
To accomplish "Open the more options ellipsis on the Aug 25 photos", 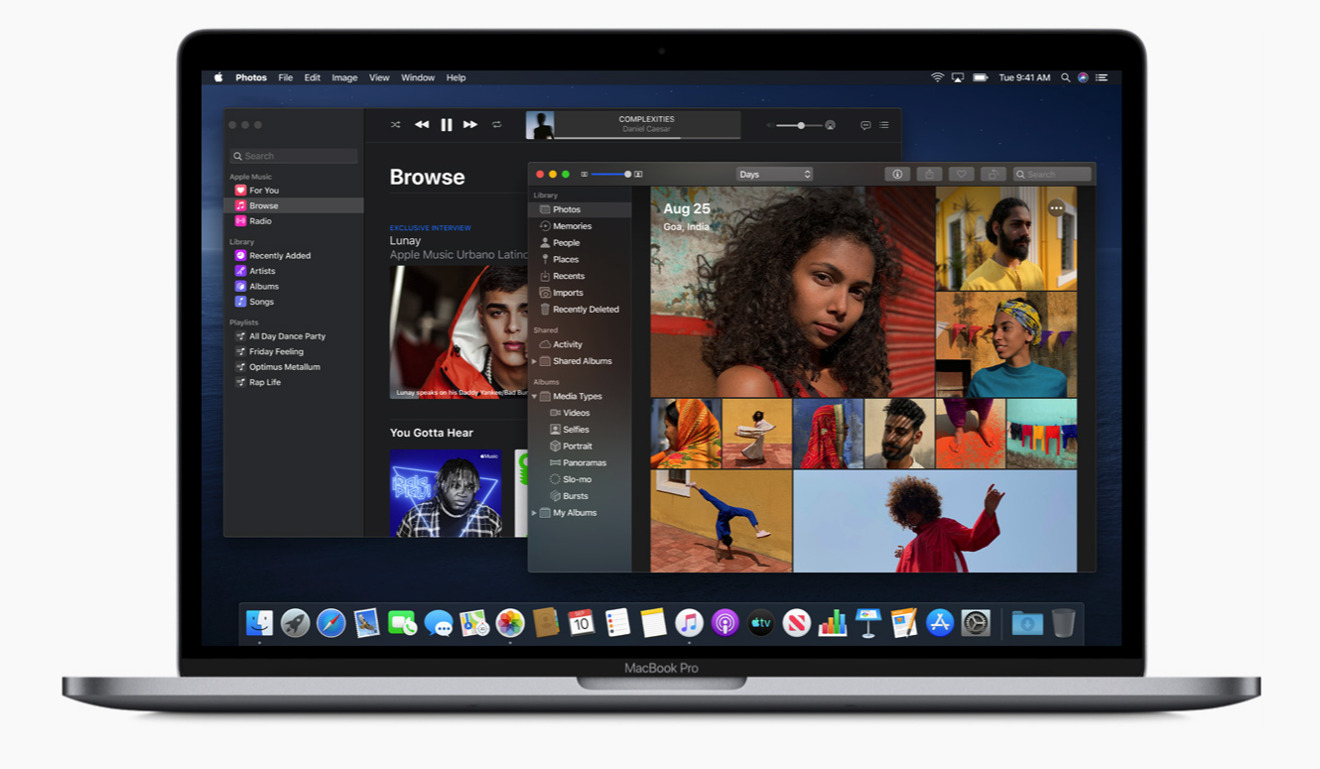I will pyautogui.click(x=1056, y=208).
